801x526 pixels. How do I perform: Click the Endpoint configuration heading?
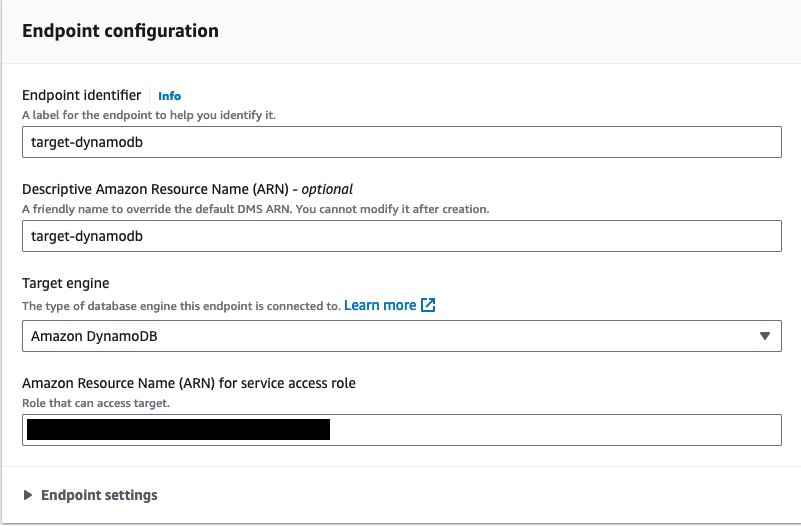coord(120,30)
